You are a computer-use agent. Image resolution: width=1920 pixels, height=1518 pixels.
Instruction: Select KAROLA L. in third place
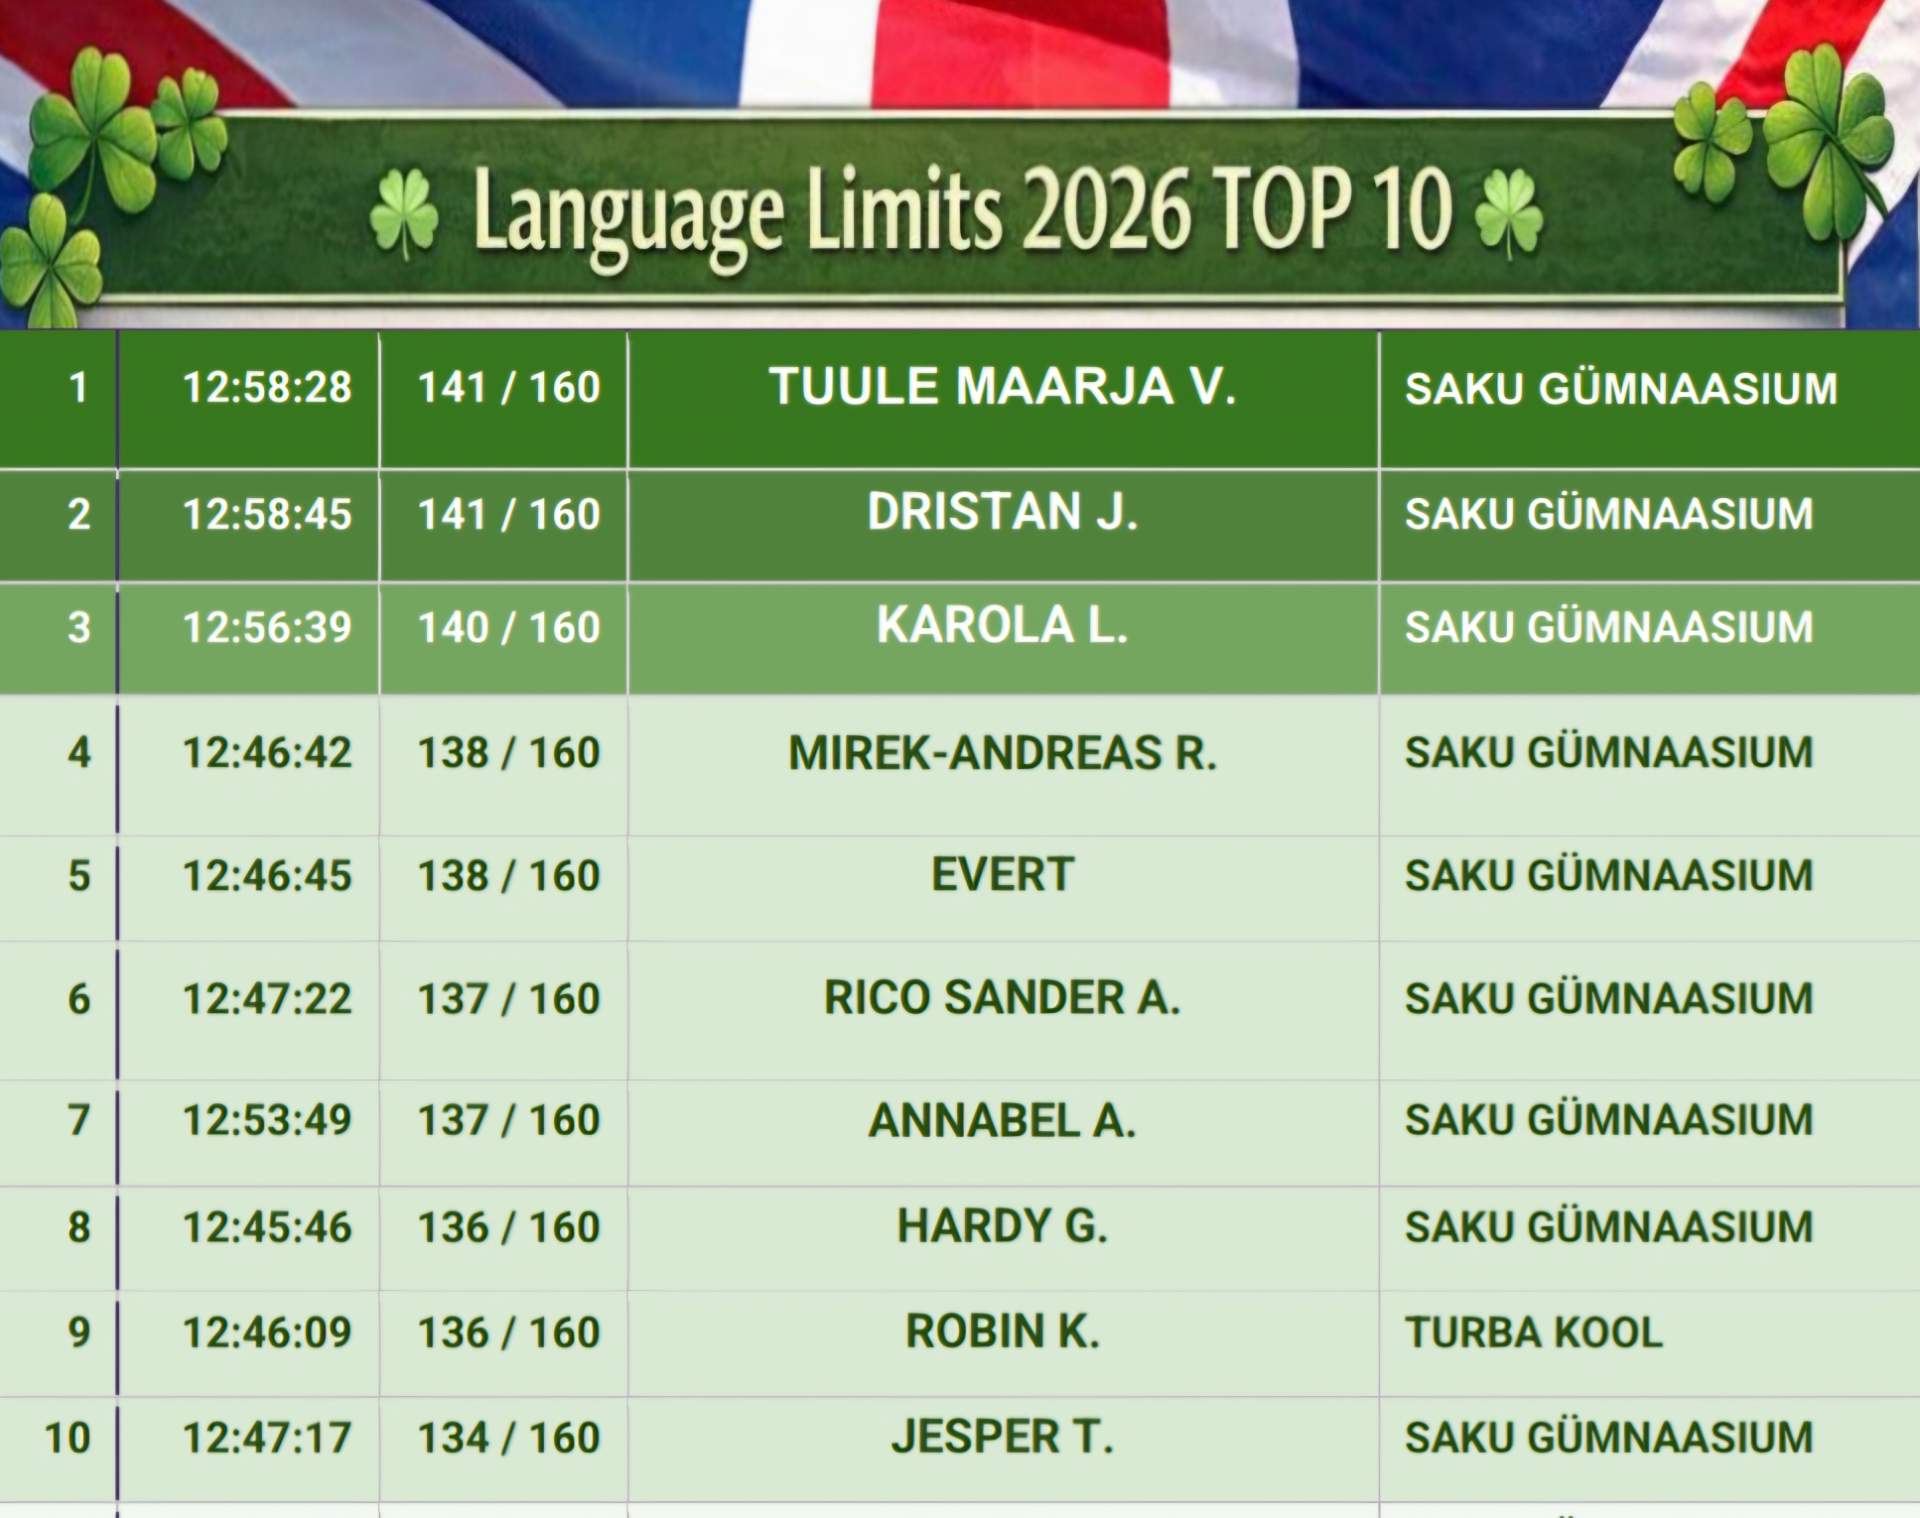point(1002,626)
